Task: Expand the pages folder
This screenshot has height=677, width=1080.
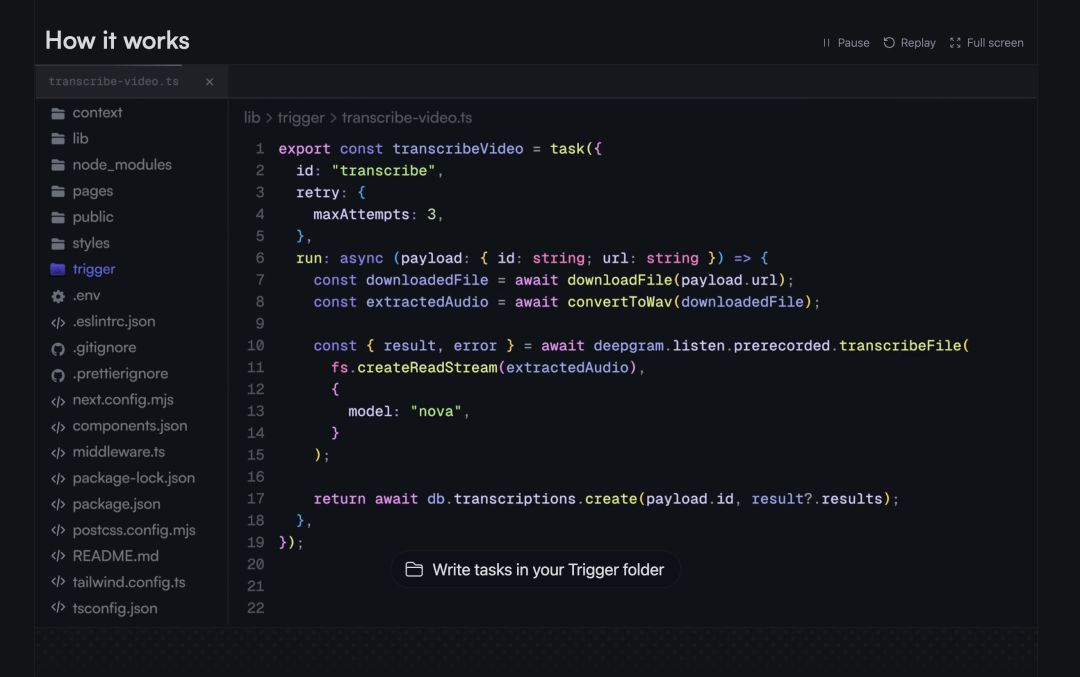Action: tap(92, 191)
